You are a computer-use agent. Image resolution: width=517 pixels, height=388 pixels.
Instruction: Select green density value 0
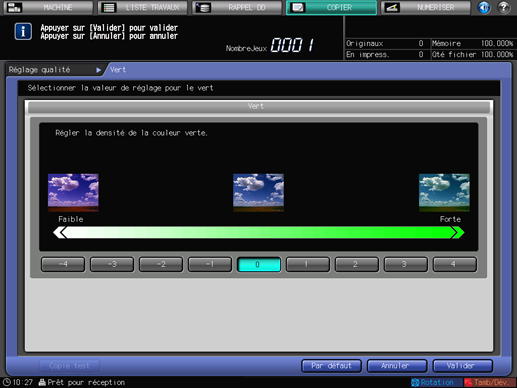[x=259, y=264]
